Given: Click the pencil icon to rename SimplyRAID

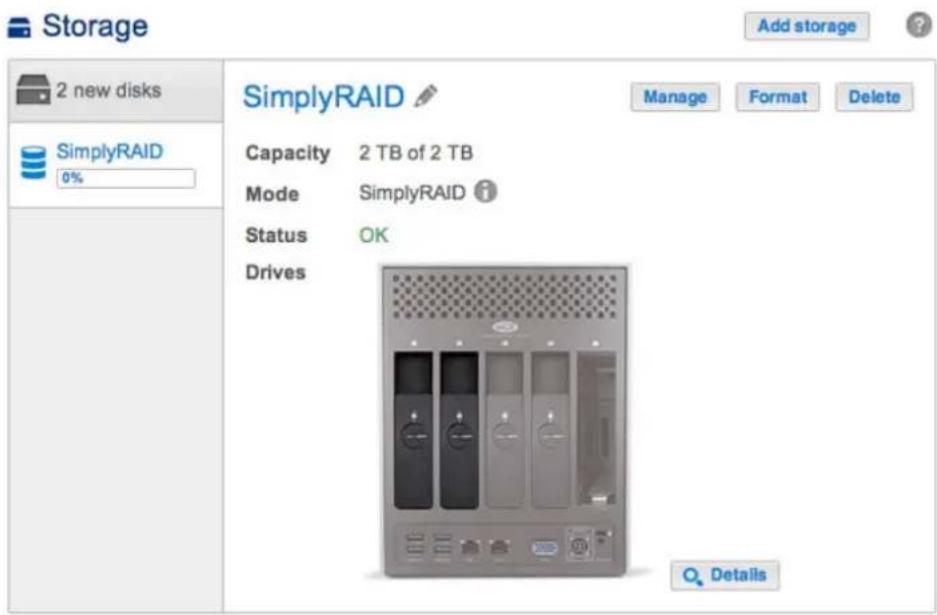Looking at the screenshot, I should pos(425,96).
